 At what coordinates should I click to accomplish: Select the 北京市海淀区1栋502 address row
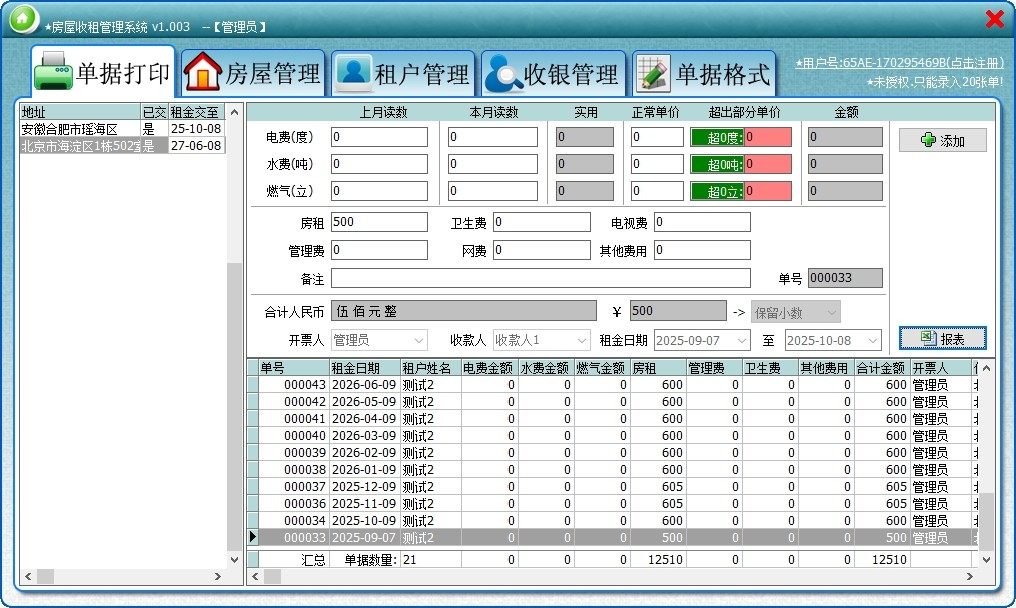click(122, 146)
